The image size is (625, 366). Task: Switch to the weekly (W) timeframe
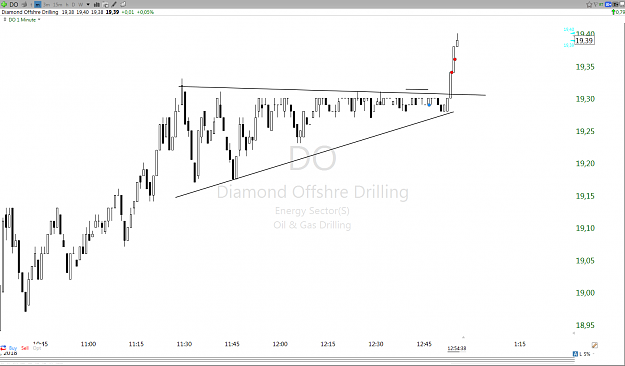pos(81,4)
